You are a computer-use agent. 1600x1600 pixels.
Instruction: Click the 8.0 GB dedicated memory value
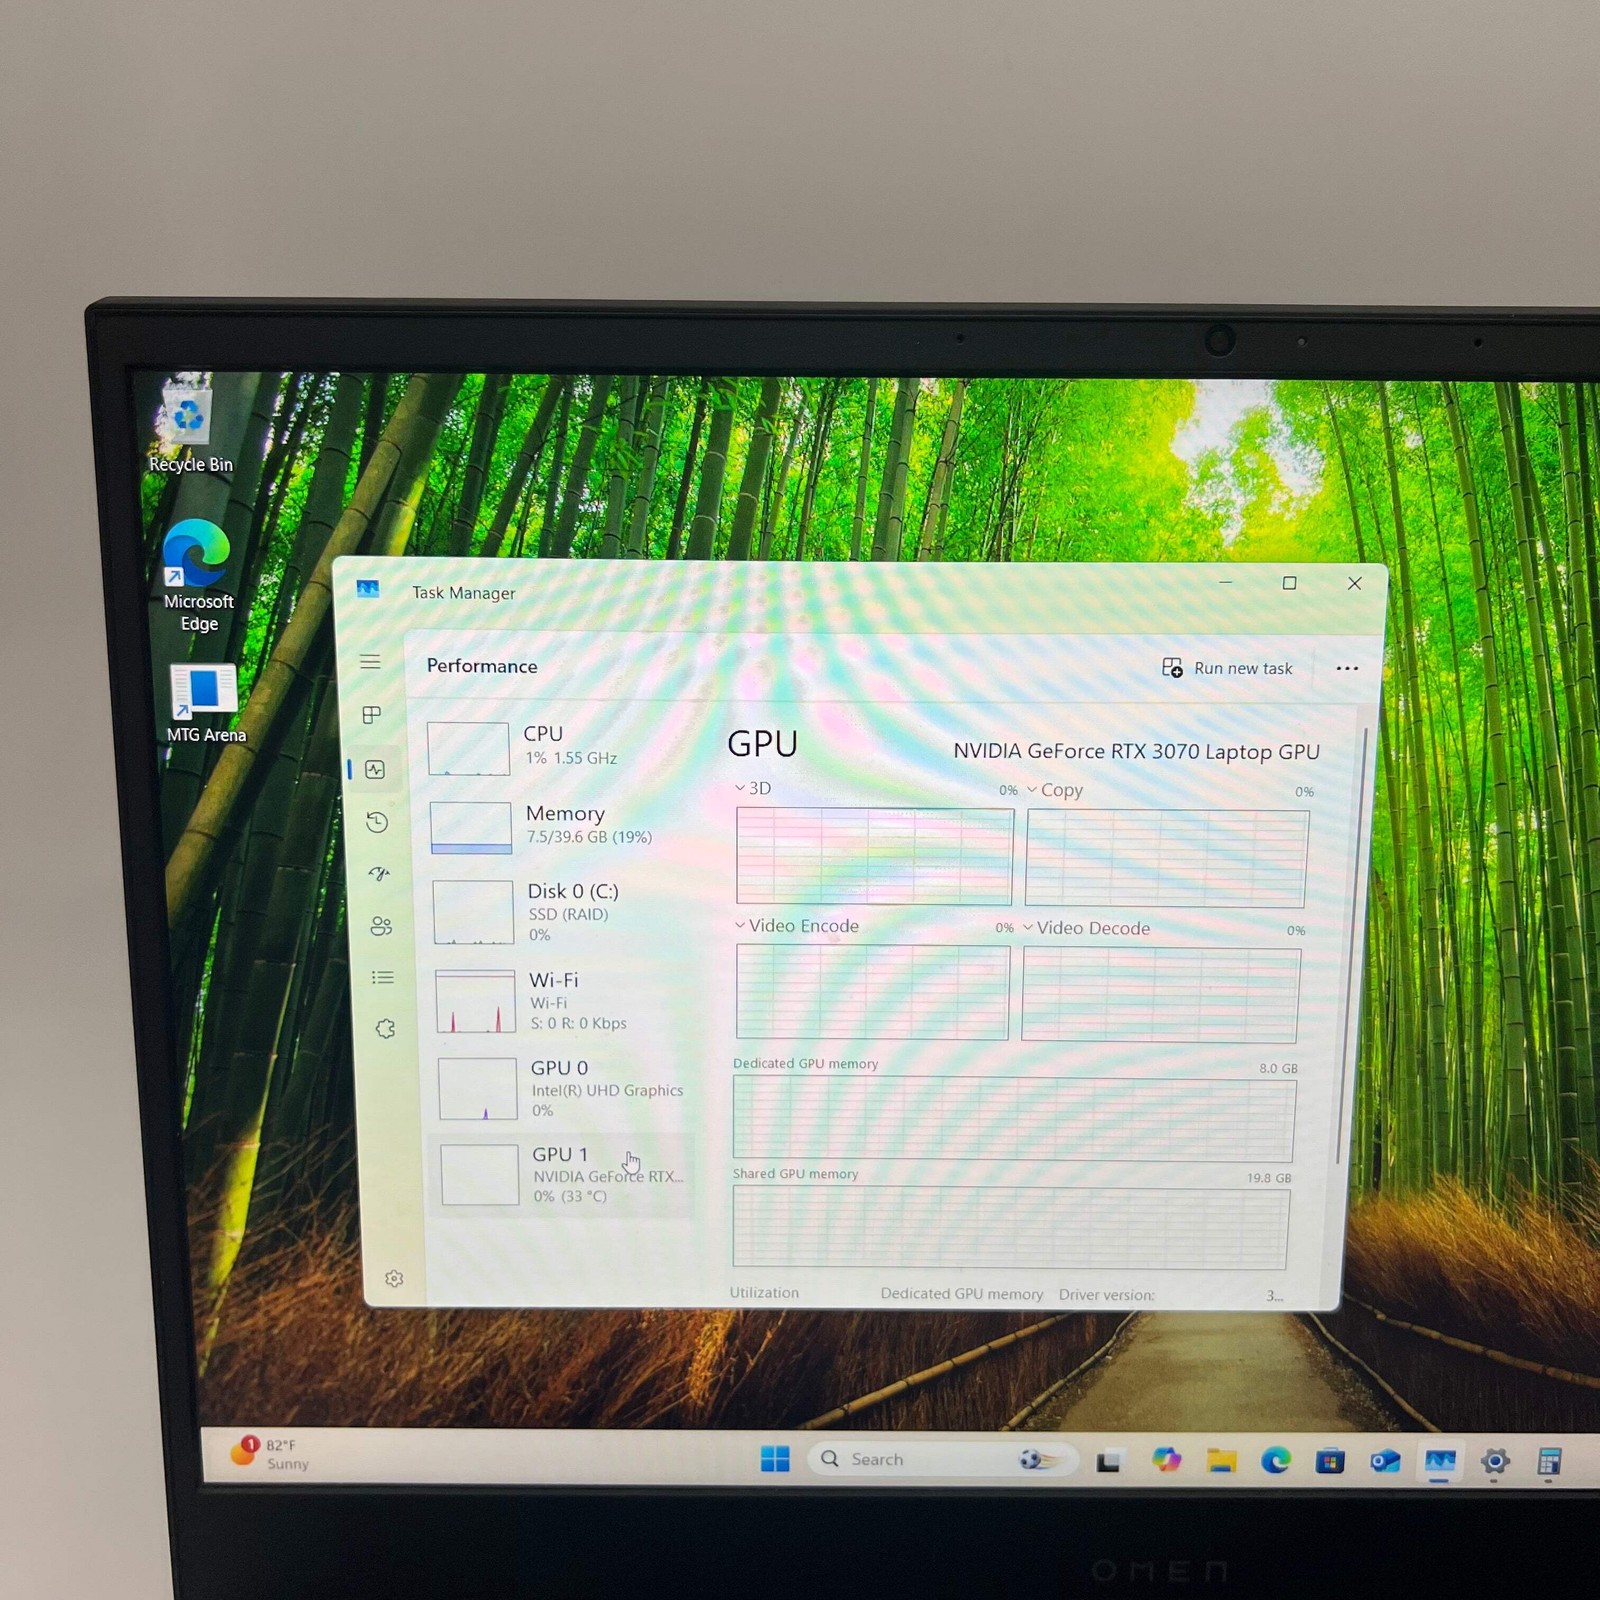(1278, 1068)
